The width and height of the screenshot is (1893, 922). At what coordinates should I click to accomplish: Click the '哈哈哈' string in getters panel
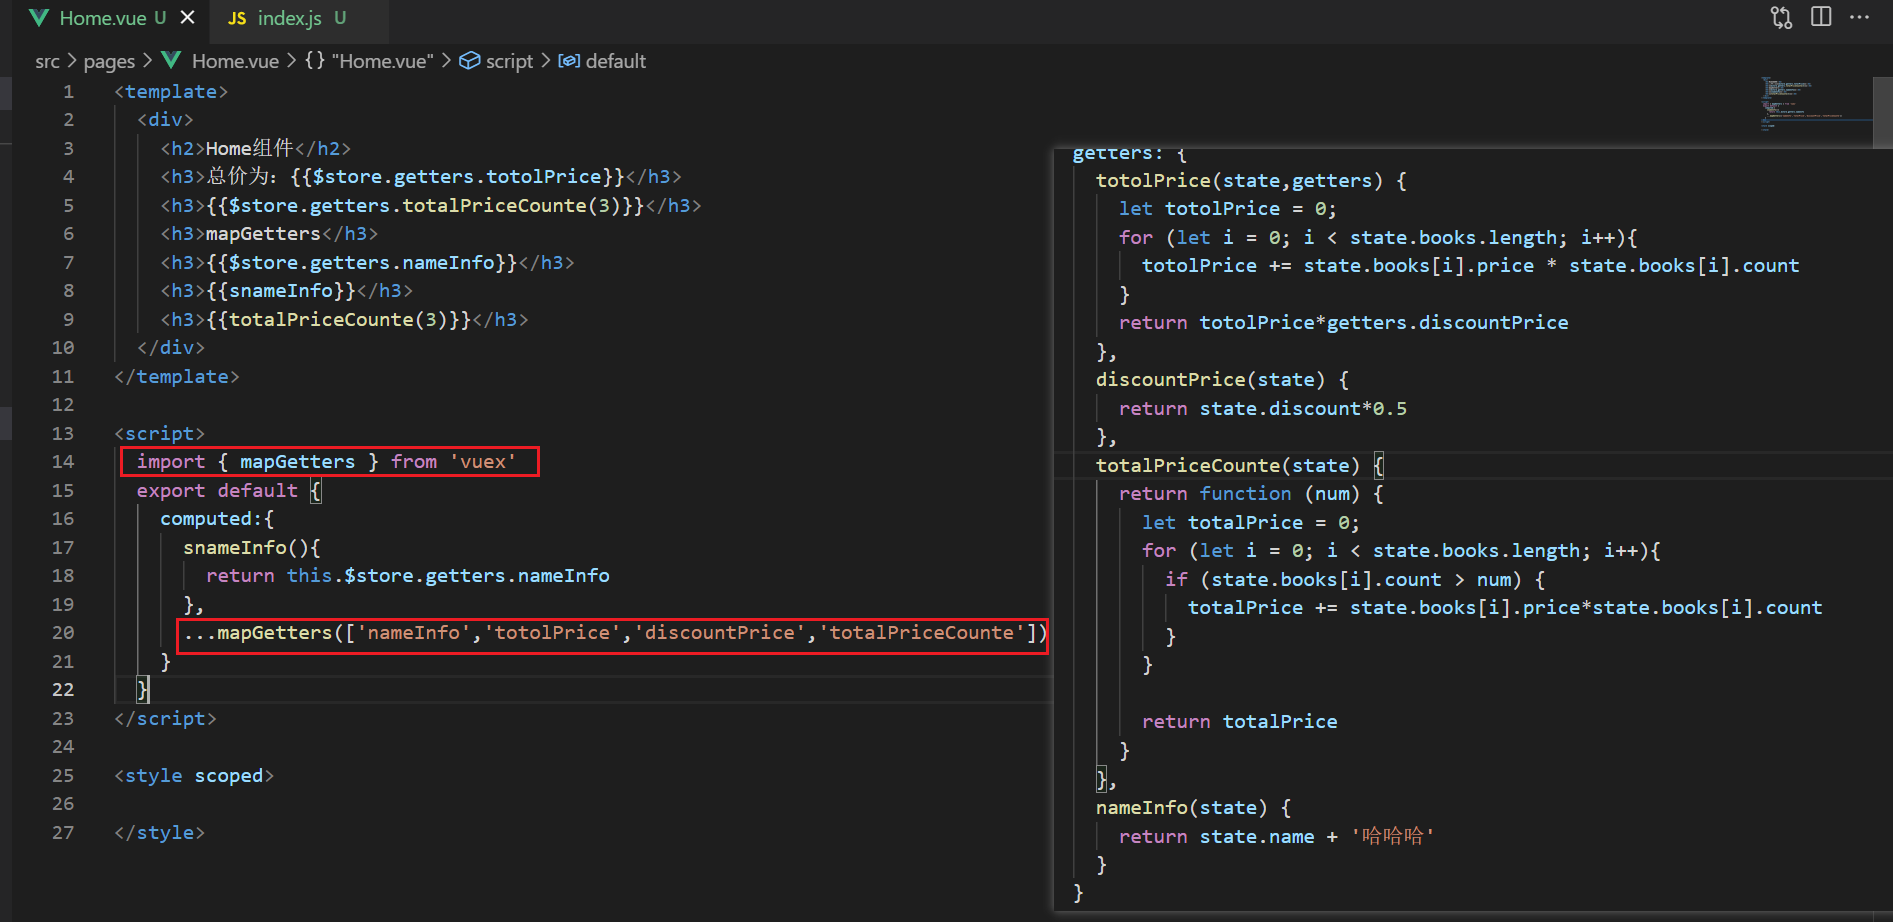tap(1392, 836)
